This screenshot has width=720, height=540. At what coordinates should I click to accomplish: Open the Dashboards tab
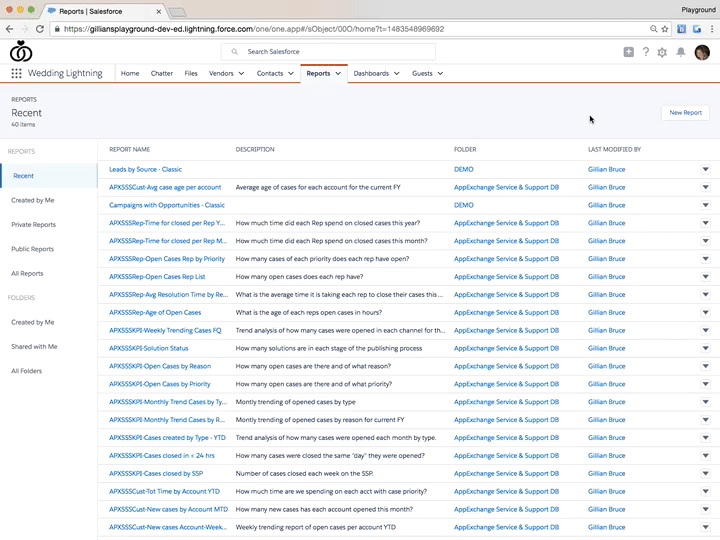coord(371,73)
